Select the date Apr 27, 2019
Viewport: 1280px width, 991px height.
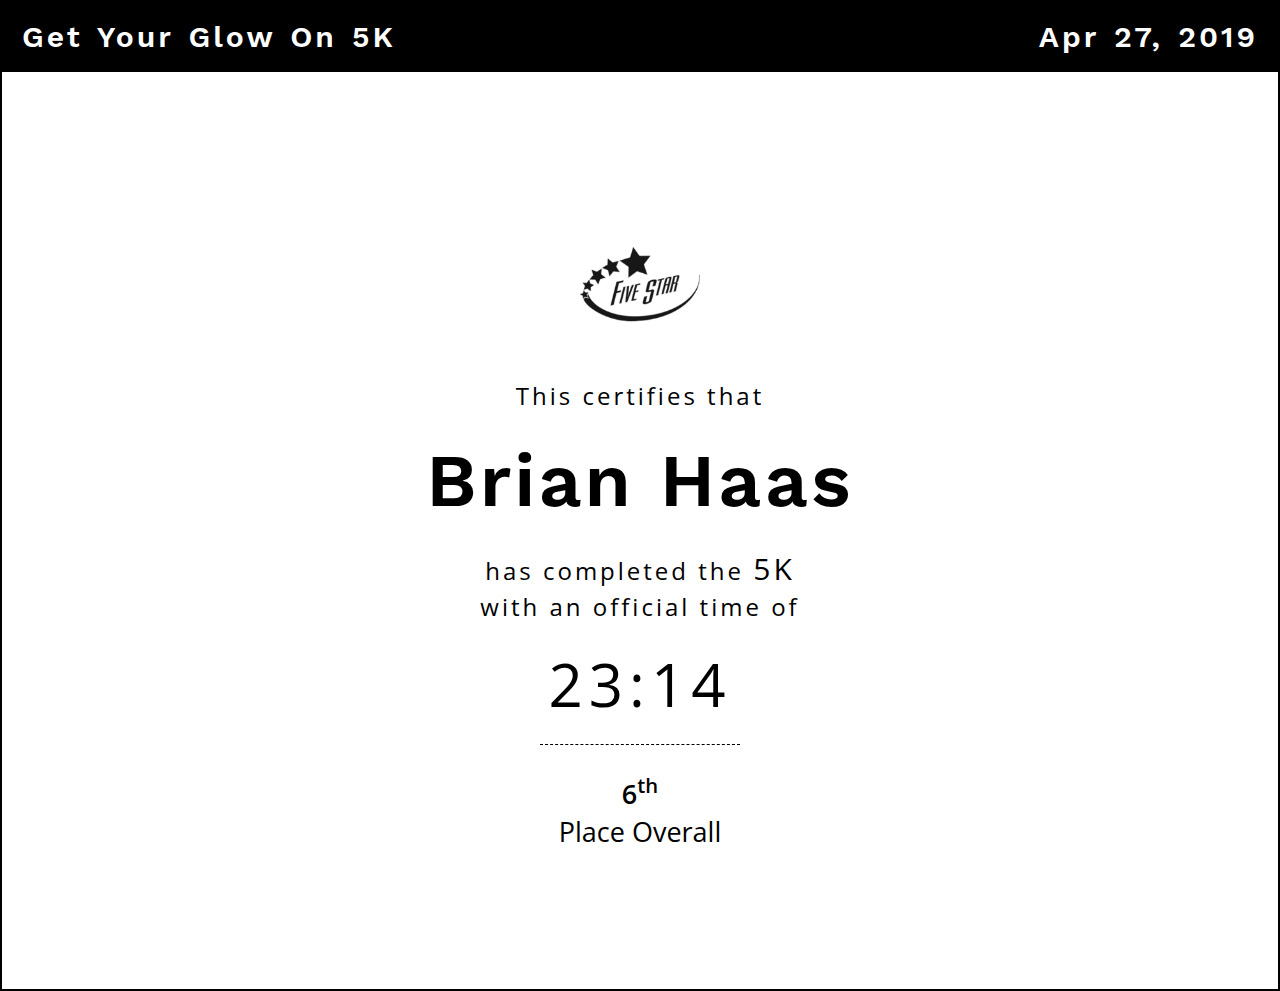pos(1146,38)
